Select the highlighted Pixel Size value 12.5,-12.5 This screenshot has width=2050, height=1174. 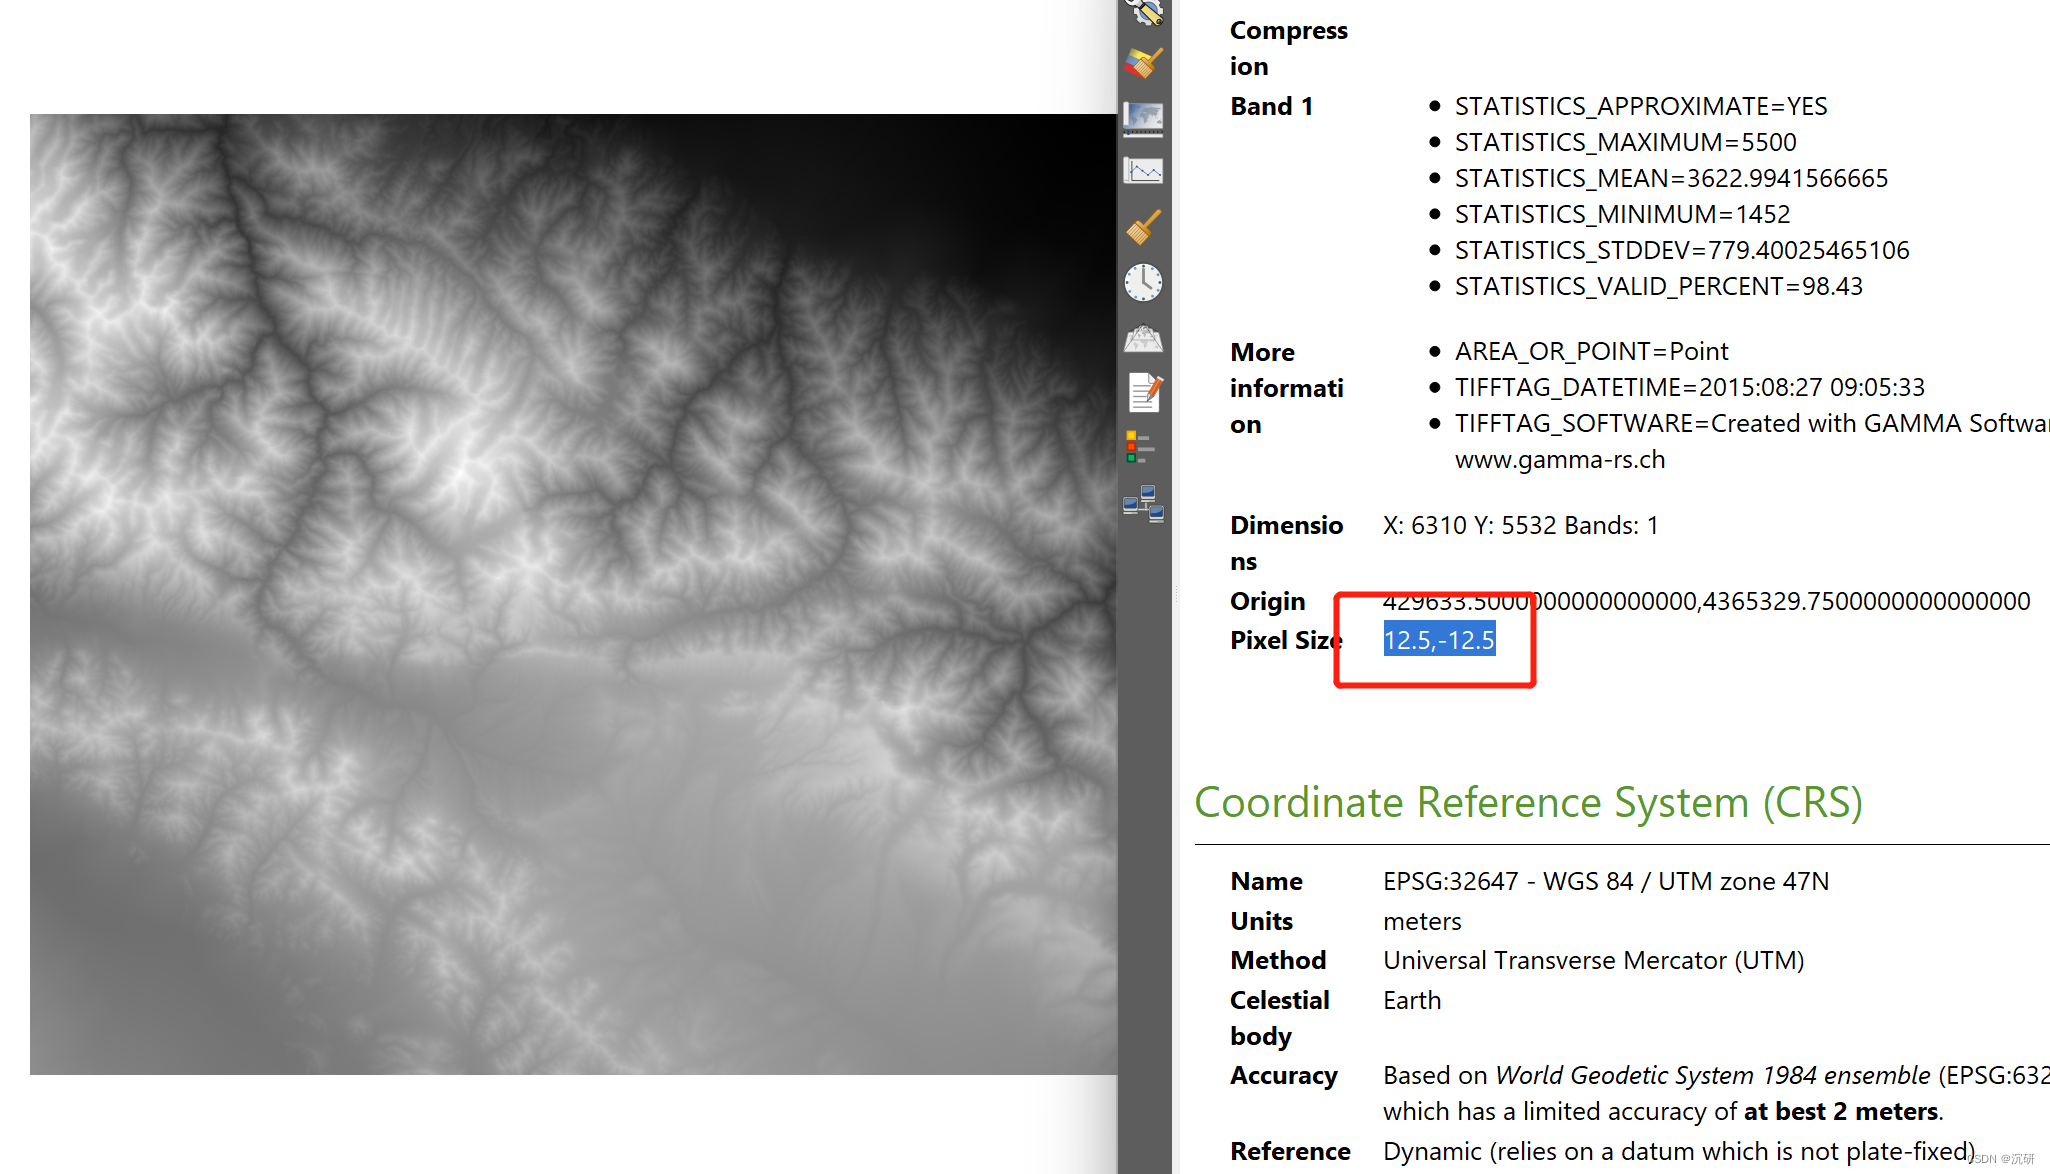(1437, 640)
